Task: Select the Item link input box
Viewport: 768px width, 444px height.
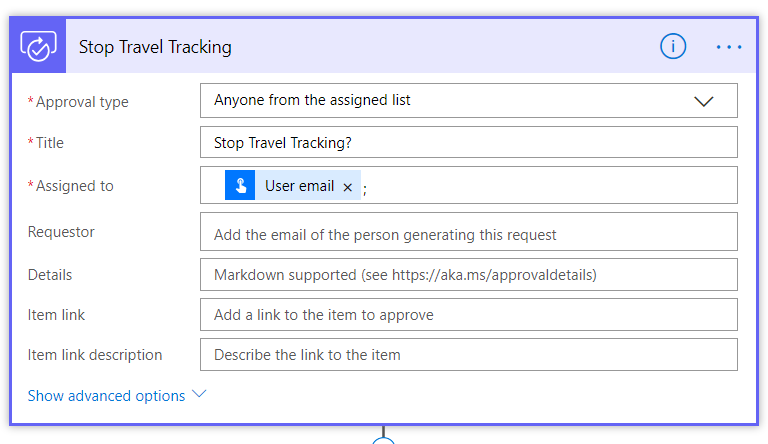Action: pyautogui.click(x=468, y=315)
